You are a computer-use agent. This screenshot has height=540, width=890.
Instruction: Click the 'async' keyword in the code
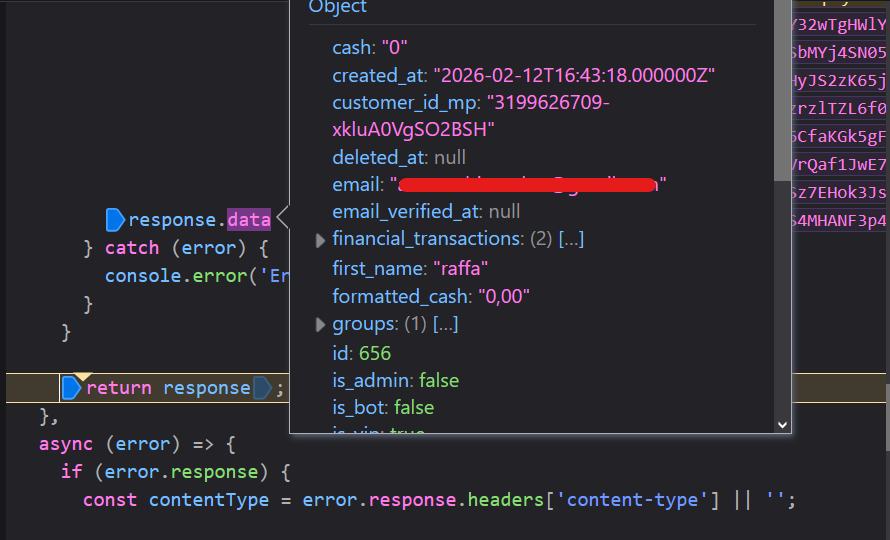pos(66,444)
